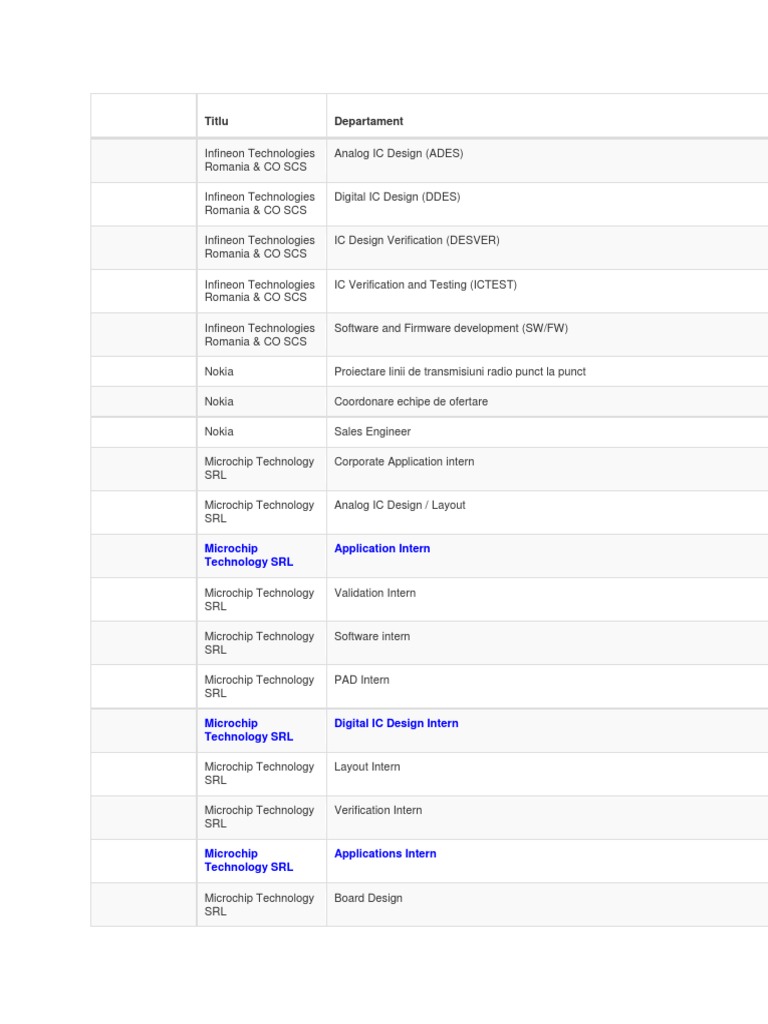
Task: Select the PAD Intern cell
Action: [361, 680]
